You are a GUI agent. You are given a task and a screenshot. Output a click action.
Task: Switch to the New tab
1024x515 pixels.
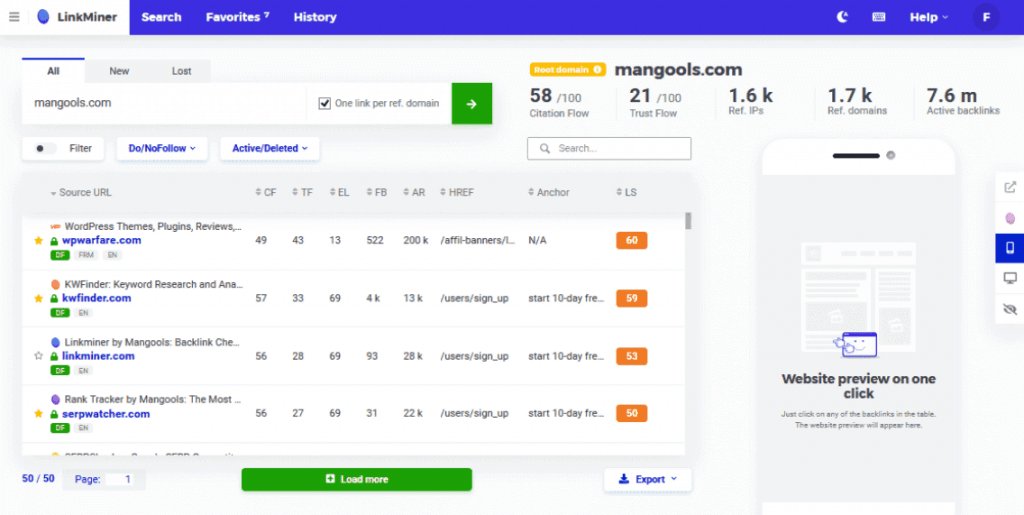click(x=119, y=71)
